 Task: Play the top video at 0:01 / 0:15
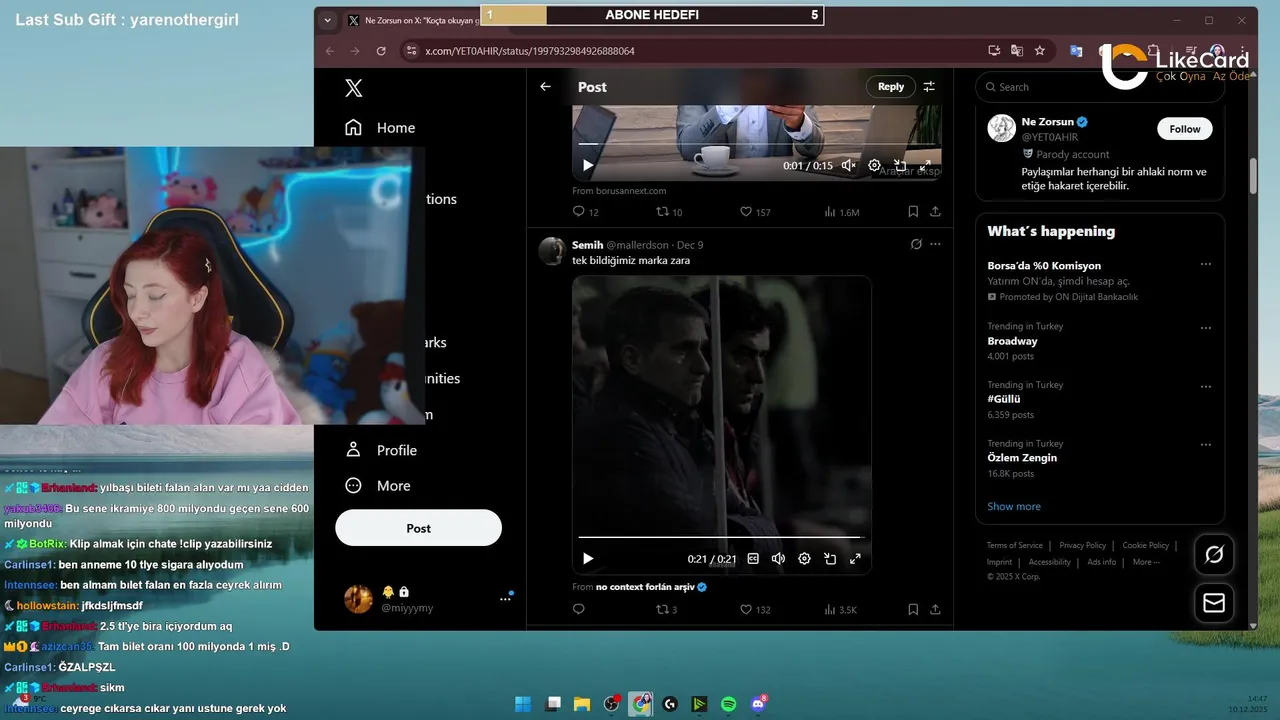[588, 165]
